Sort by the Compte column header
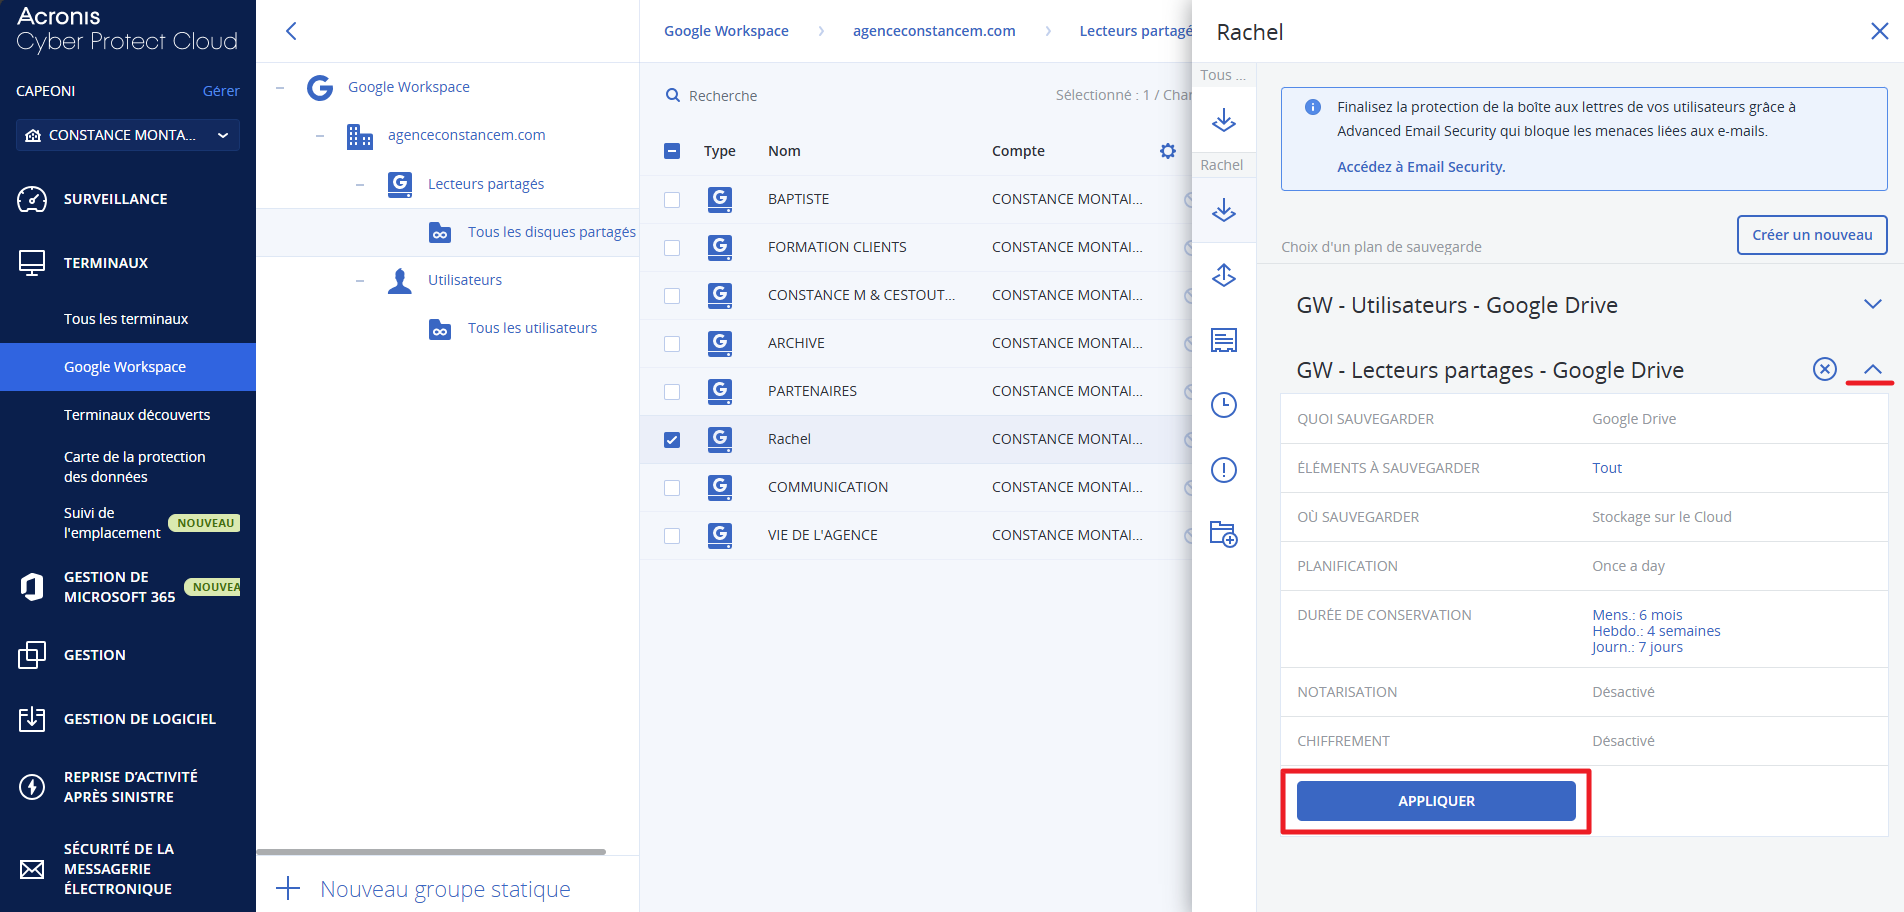This screenshot has width=1904, height=912. (x=1018, y=151)
